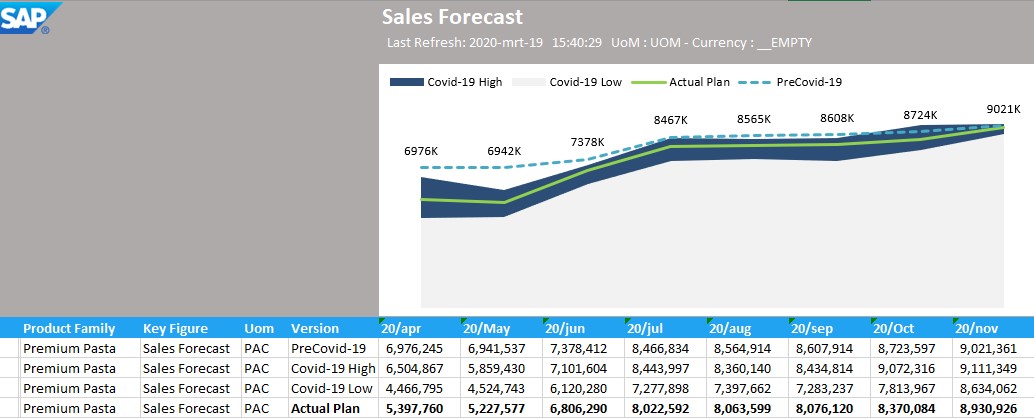Select the Covid-19 Low version cell
1034x418 pixels.
coord(333,388)
